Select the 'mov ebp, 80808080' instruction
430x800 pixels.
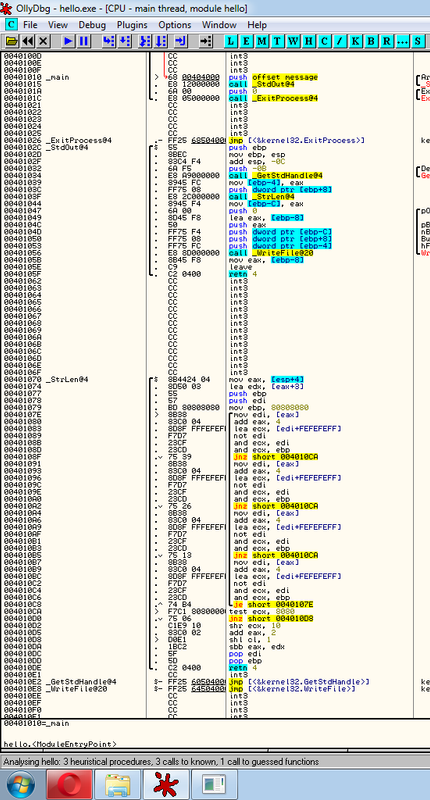coord(269,408)
